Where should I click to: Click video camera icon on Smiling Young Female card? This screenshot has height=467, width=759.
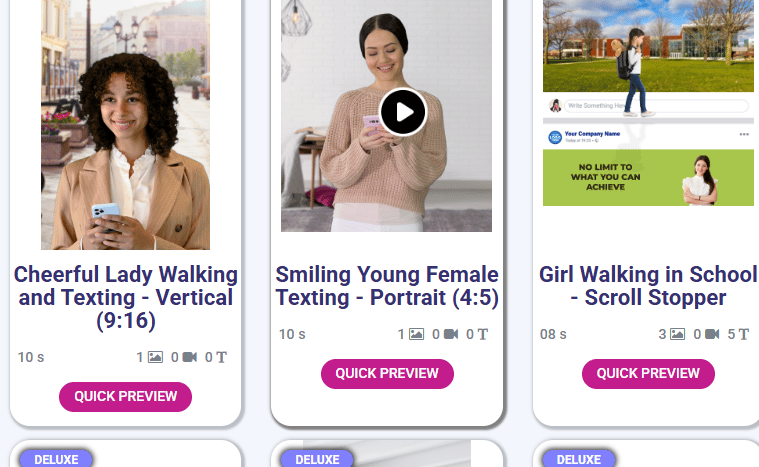pyautogui.click(x=451, y=334)
